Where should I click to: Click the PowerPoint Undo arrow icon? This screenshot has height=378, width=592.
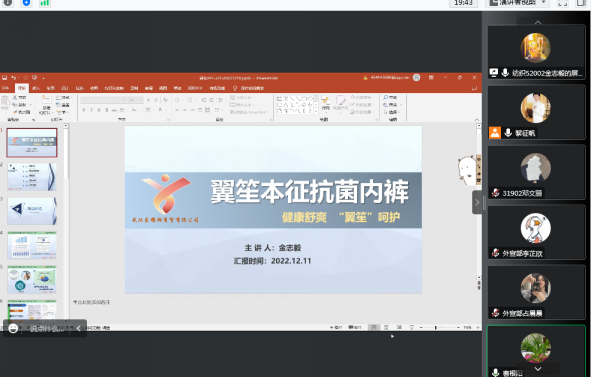[14, 78]
